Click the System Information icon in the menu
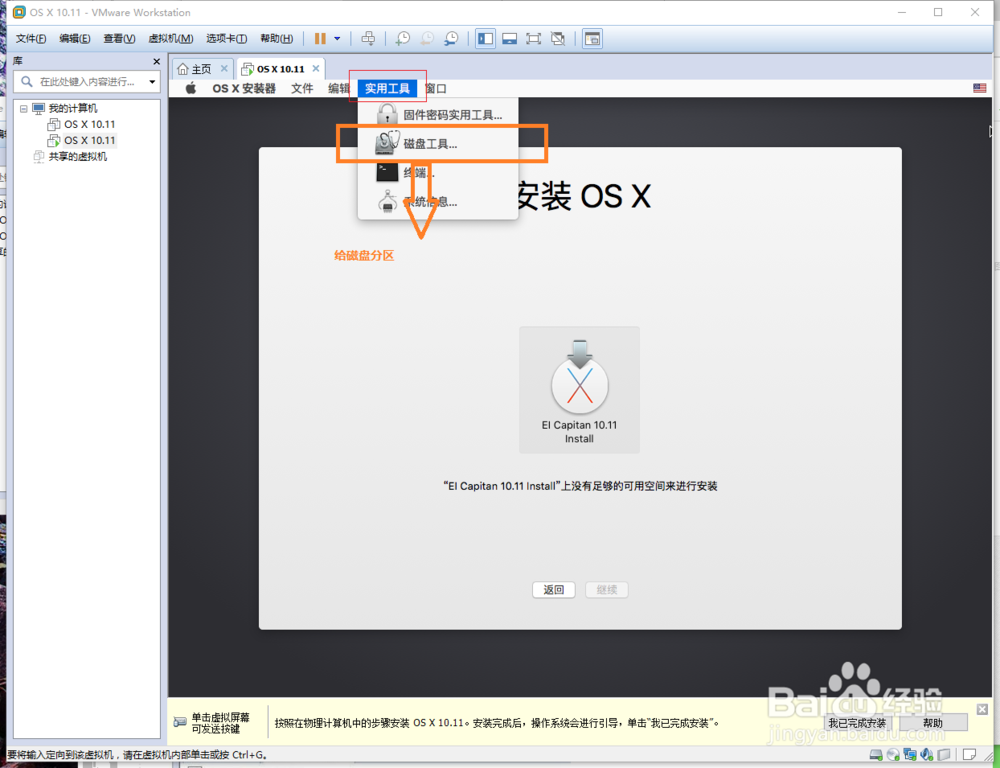This screenshot has height=768, width=1000. (387, 202)
